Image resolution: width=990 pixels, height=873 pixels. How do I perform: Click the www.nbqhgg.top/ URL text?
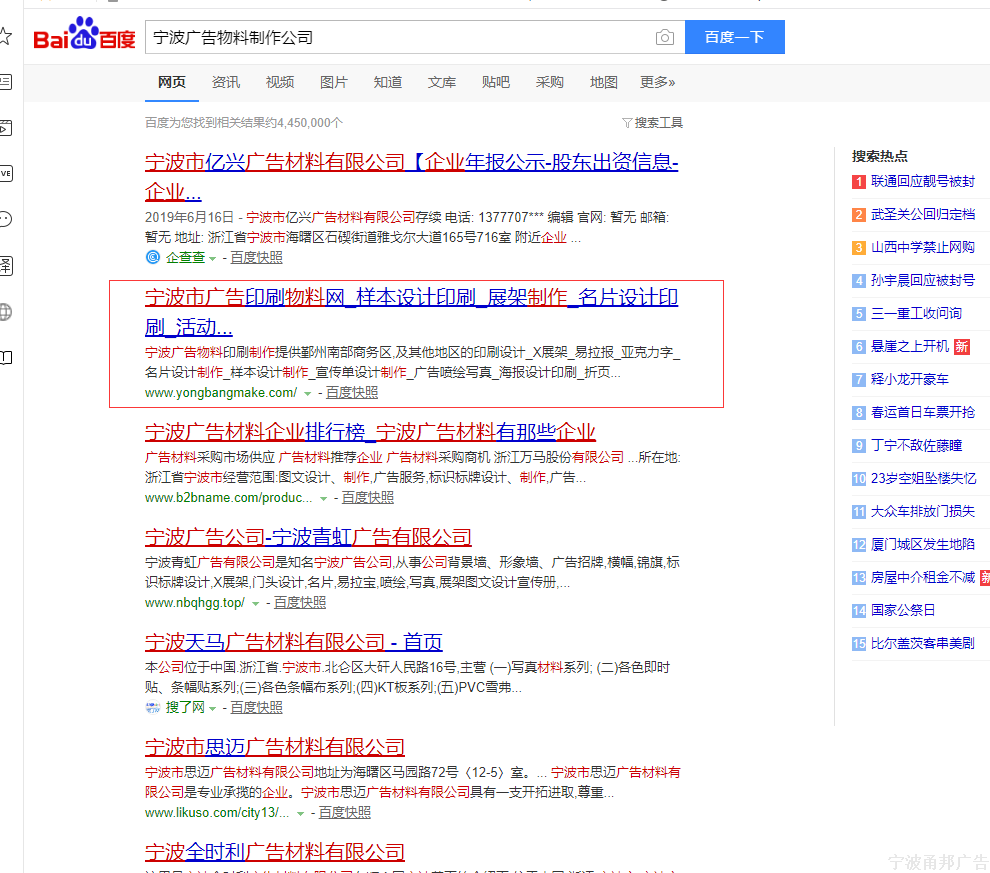[195, 603]
